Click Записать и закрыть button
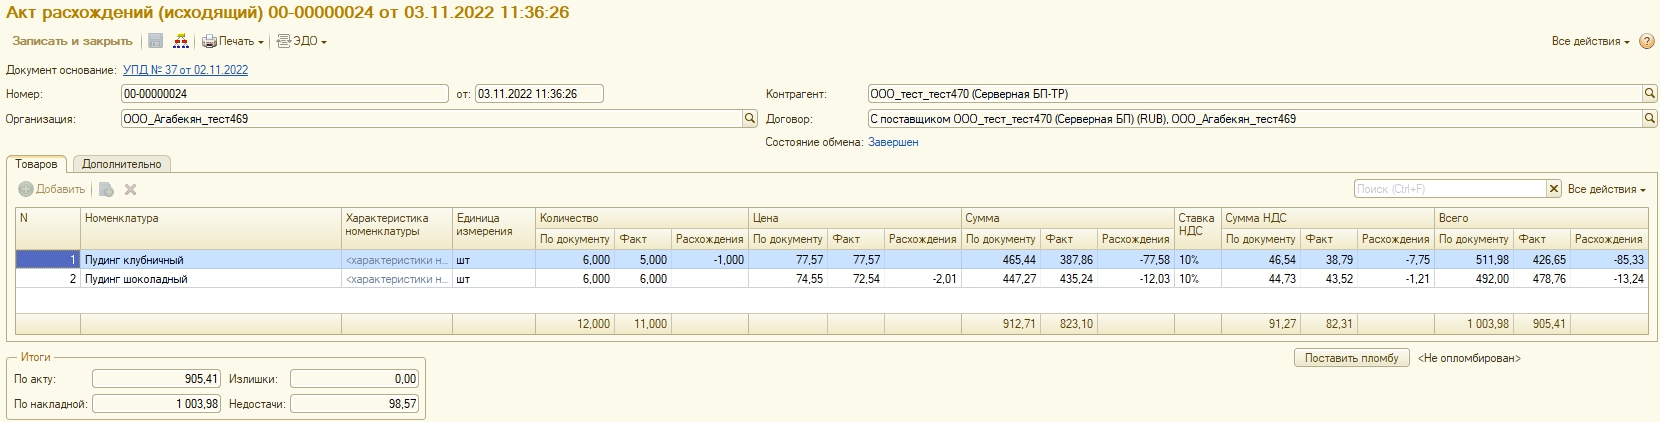This screenshot has width=1660, height=422. [x=72, y=41]
